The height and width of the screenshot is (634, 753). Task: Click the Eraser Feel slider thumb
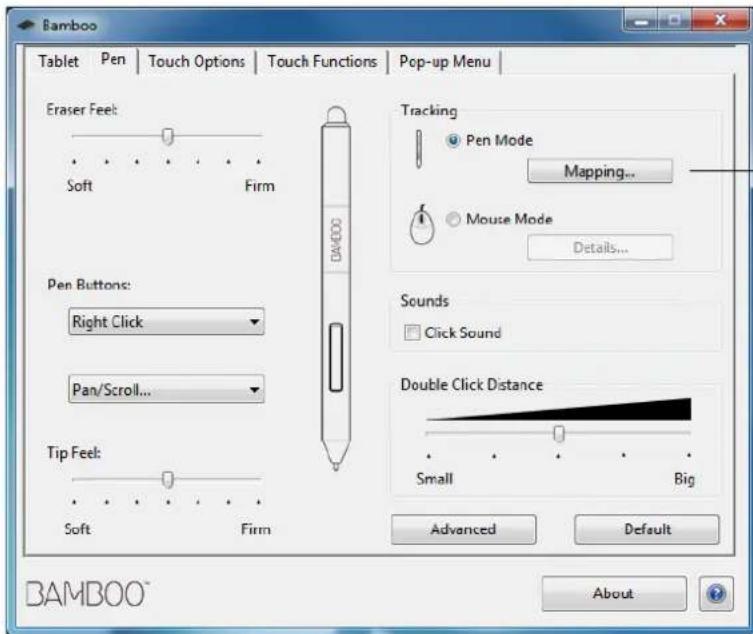[168, 136]
